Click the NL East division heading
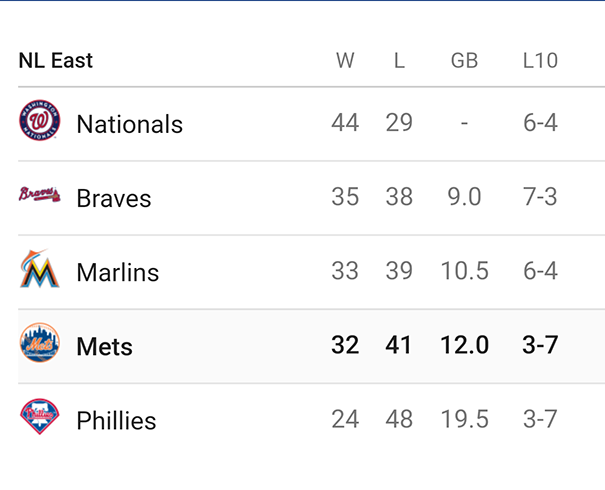 (x=56, y=60)
